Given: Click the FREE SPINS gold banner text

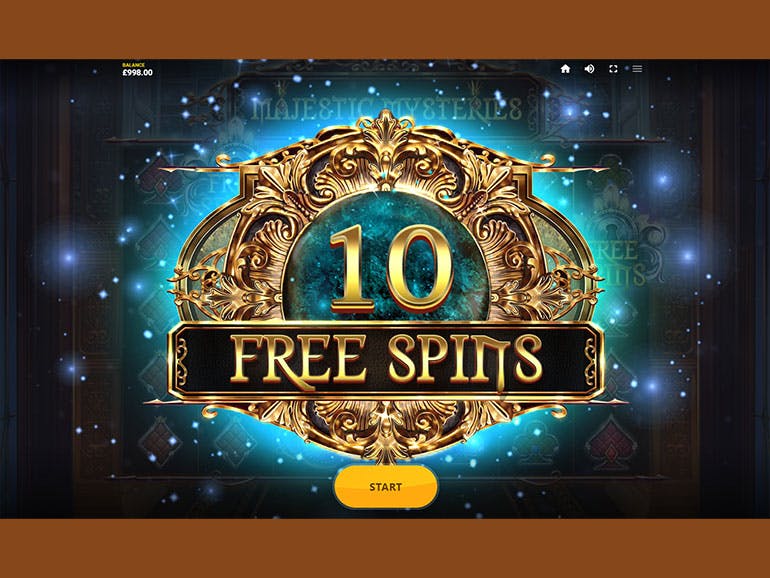Looking at the screenshot, I should (386, 358).
